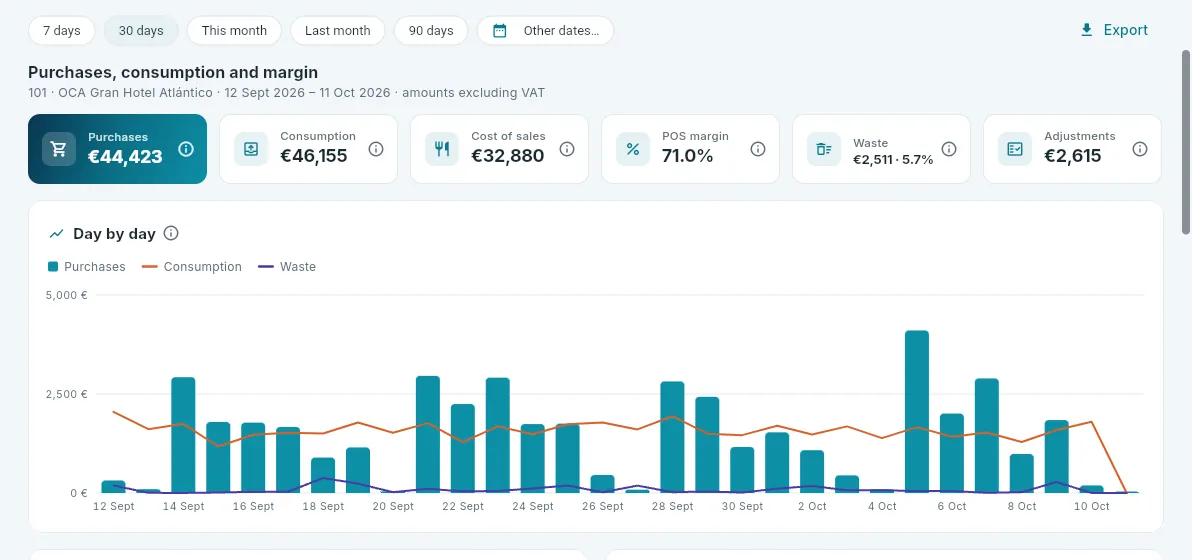Image resolution: width=1192 pixels, height=560 pixels.
Task: Click the 10 Oct axis label
Action: point(1091,506)
